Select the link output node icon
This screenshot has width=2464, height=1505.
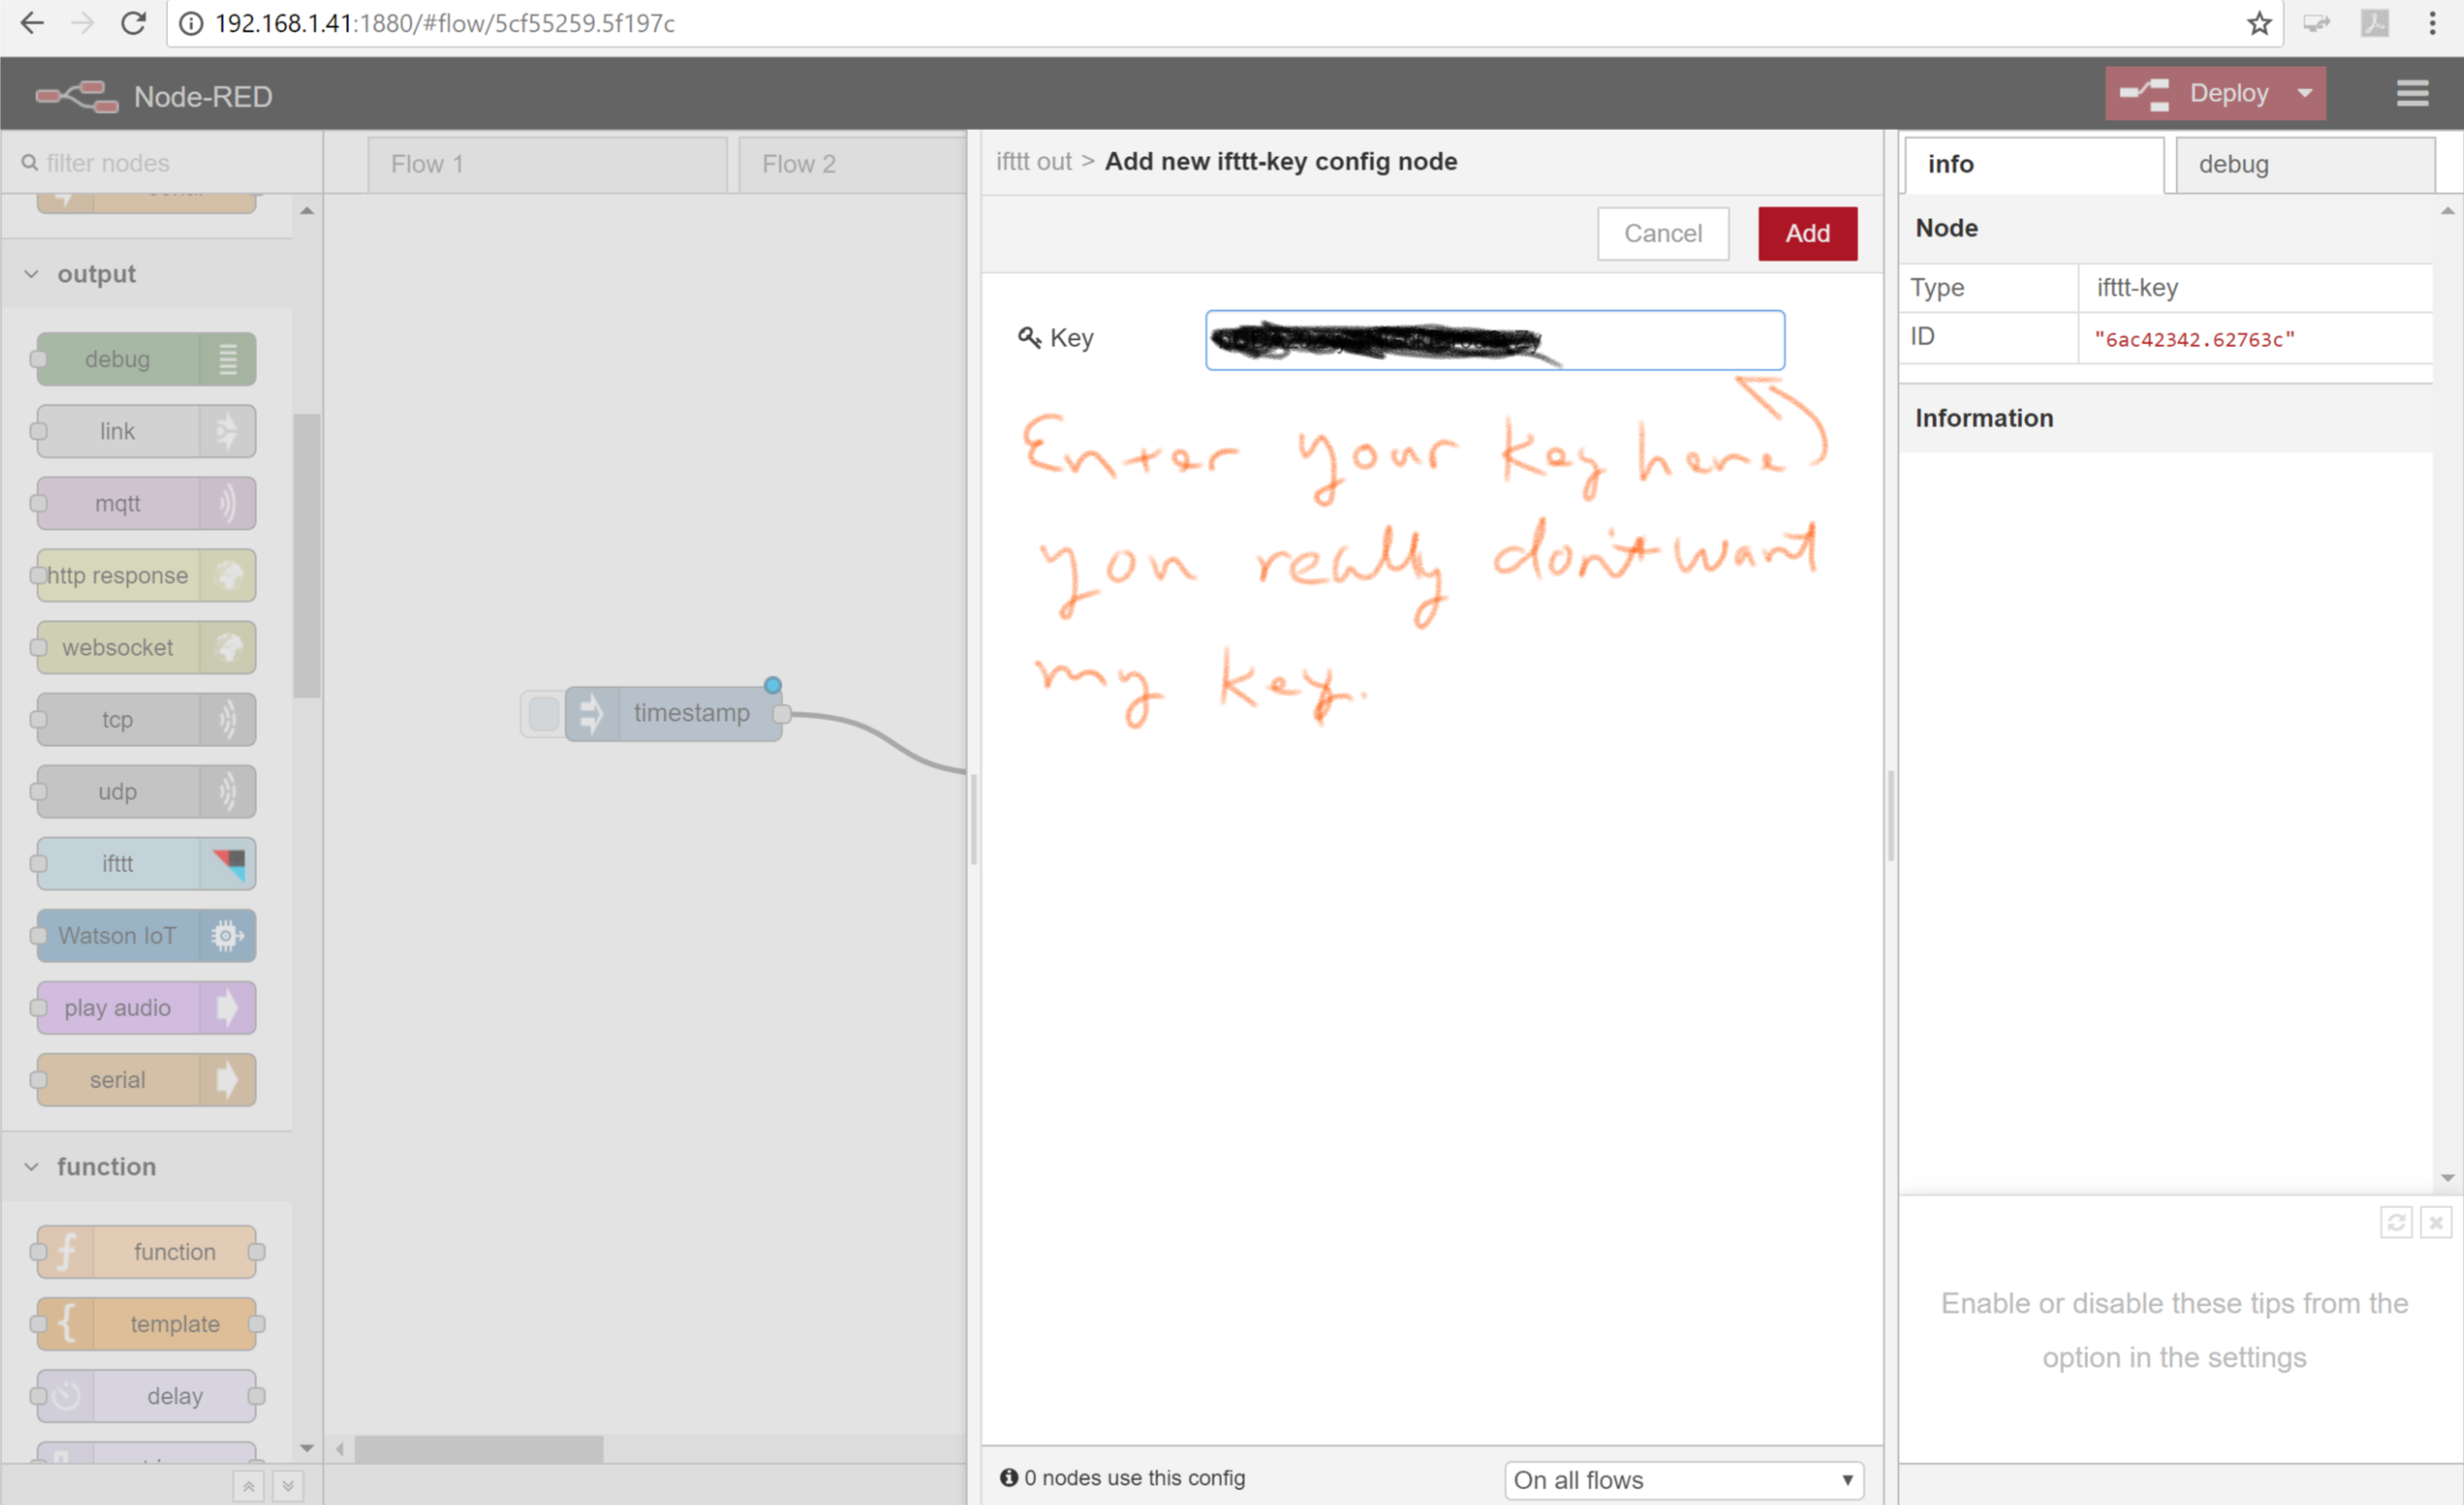coord(228,431)
